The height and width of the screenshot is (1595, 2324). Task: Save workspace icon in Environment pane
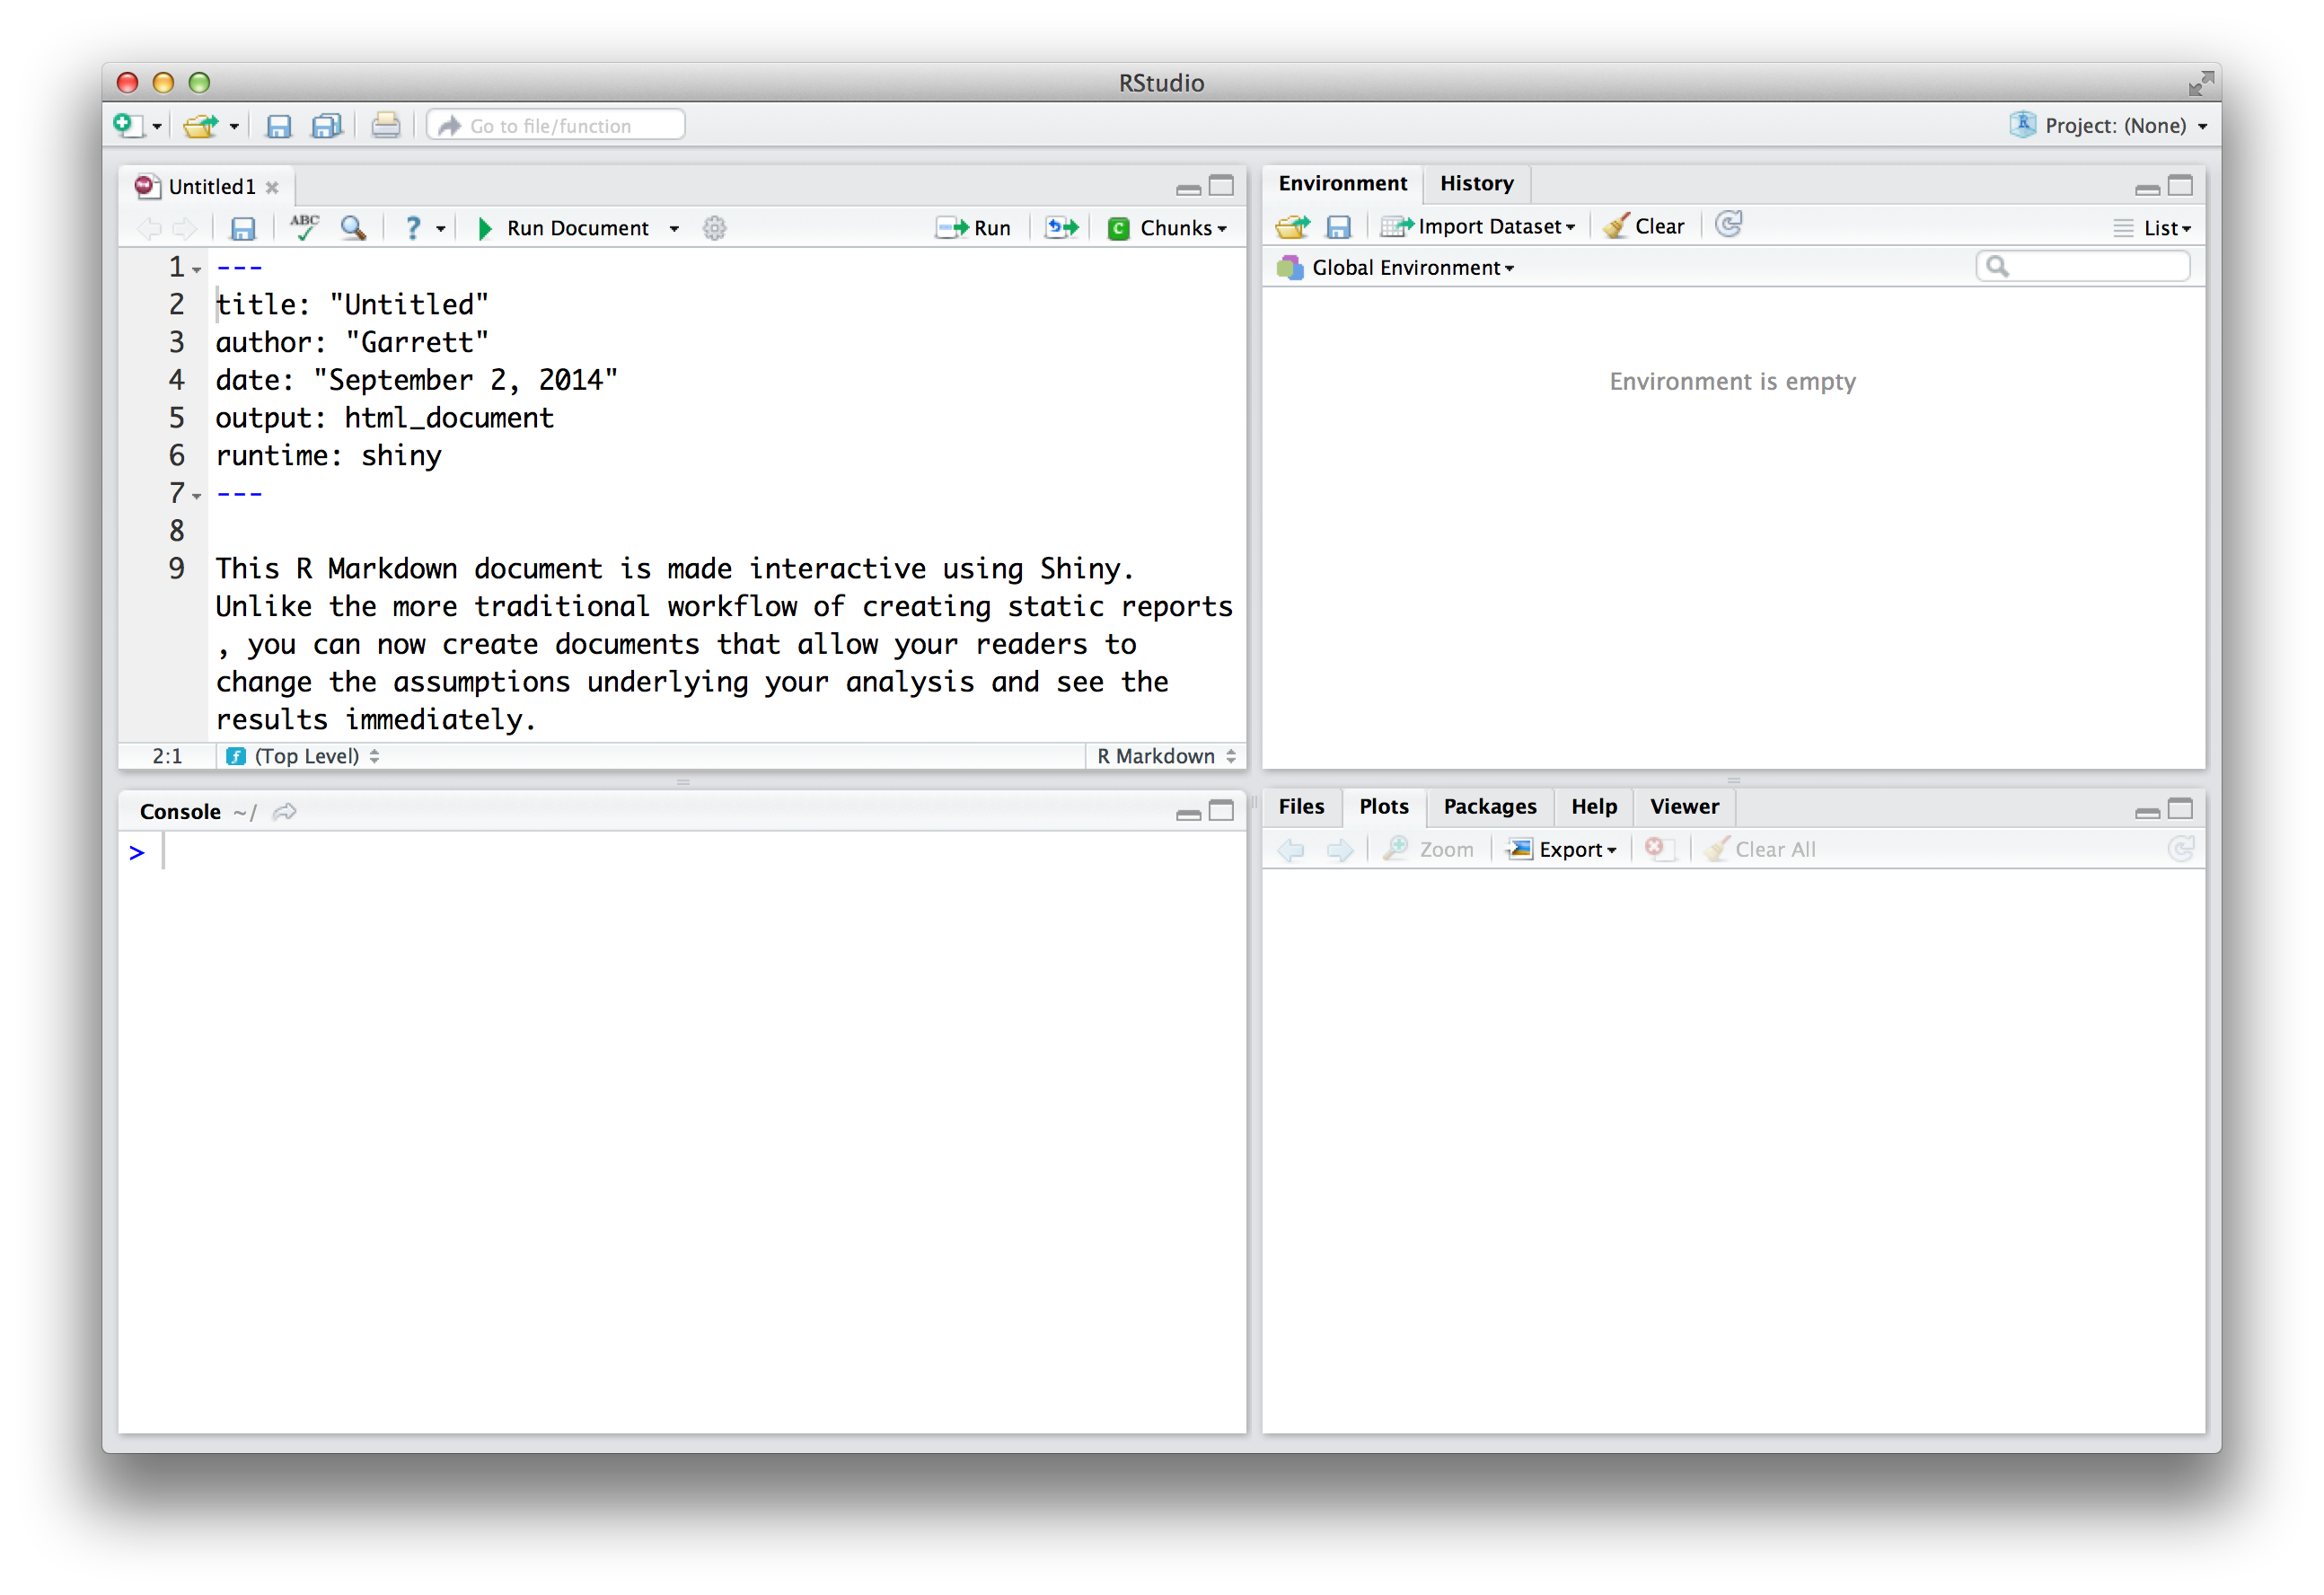point(1338,227)
